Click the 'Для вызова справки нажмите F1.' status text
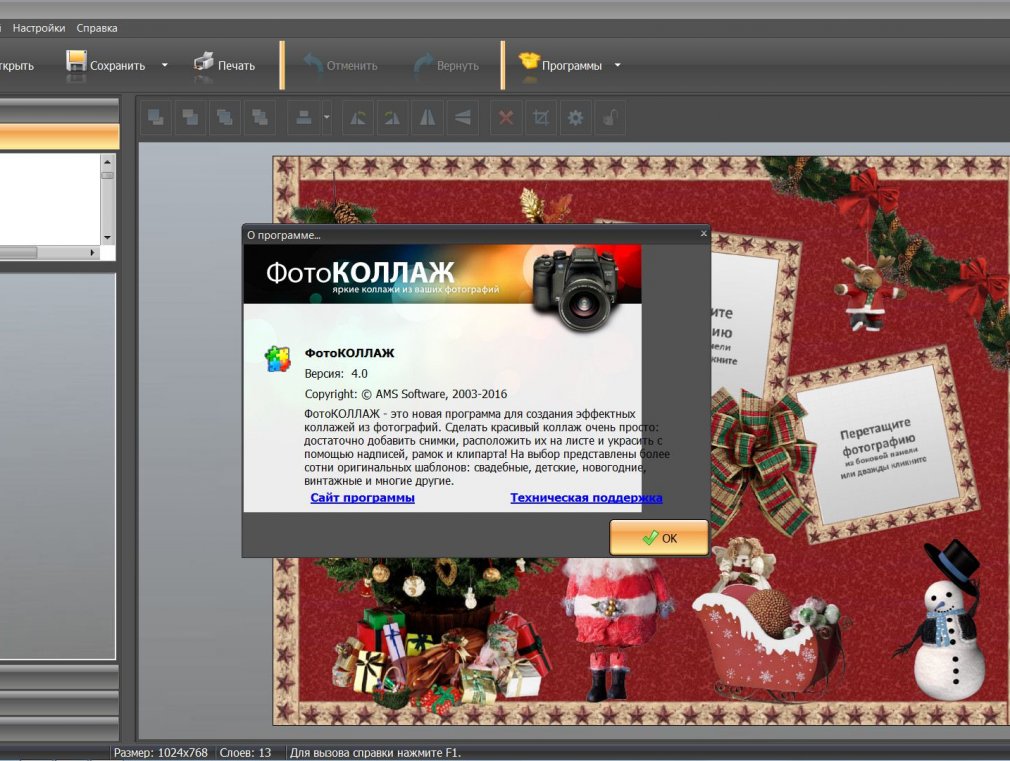Viewport: 1010px width, 761px height. (x=376, y=753)
